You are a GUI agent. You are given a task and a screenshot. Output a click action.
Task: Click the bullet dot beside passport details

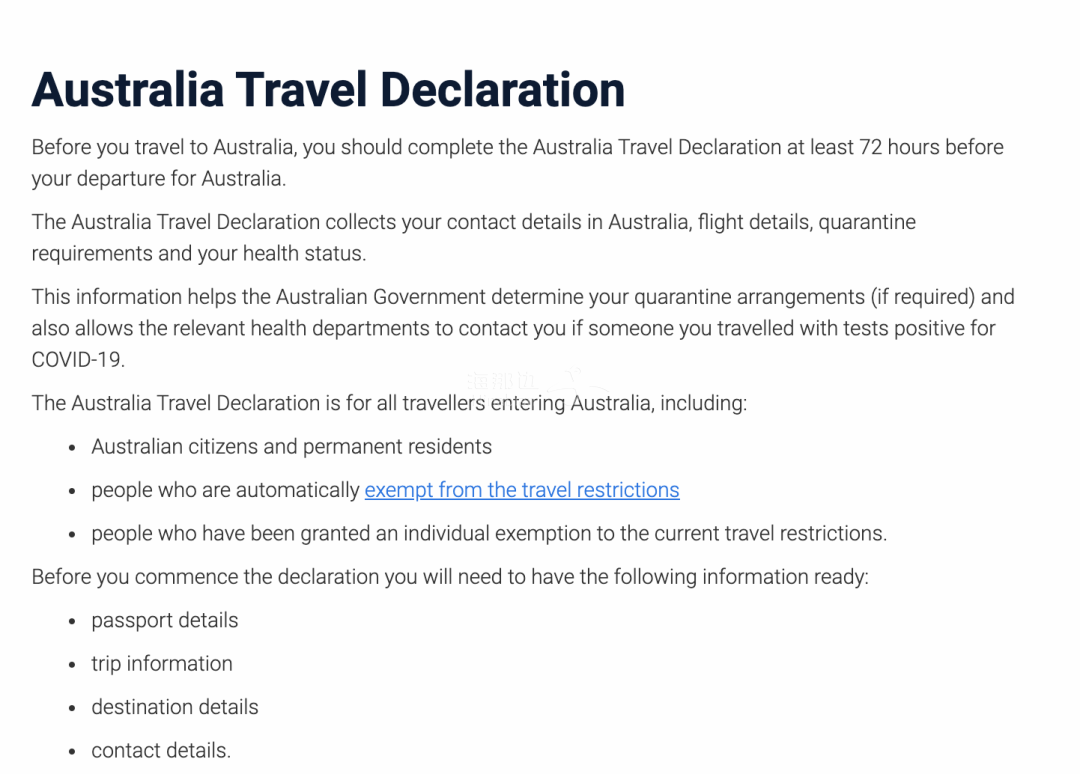click(x=72, y=621)
